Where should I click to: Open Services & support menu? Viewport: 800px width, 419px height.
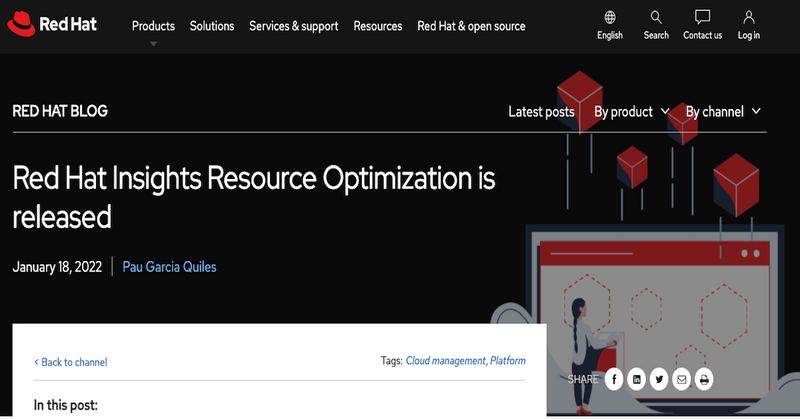click(293, 26)
